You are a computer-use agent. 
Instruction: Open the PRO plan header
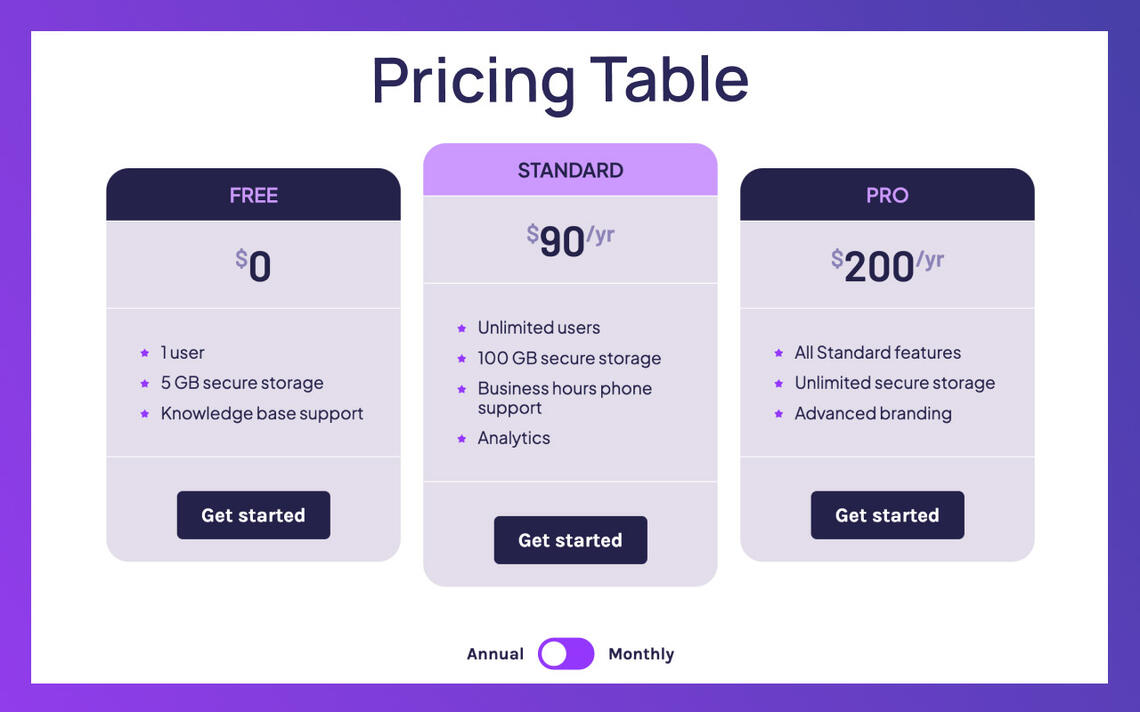pos(887,195)
